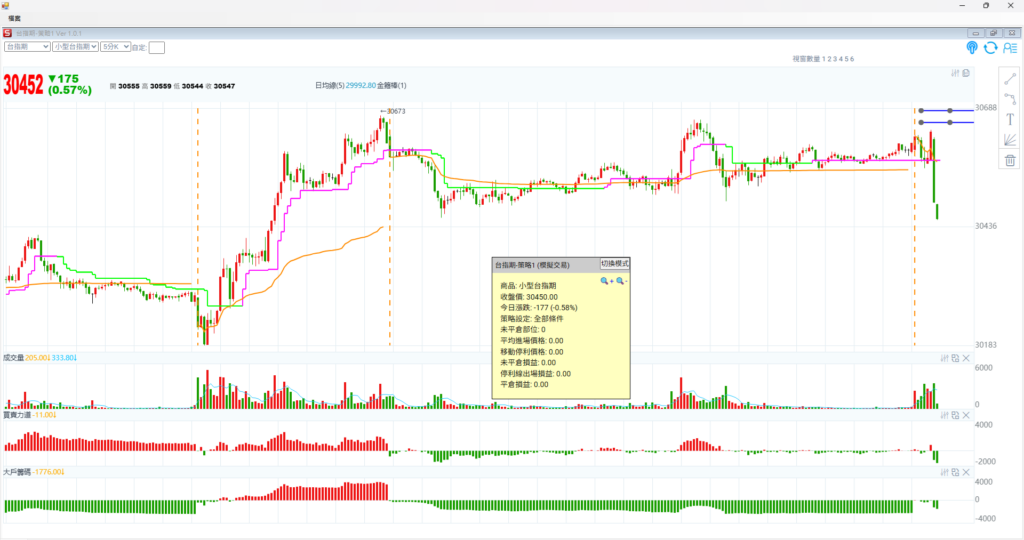
Task: Choose the text annotation tool
Action: tap(1010, 119)
